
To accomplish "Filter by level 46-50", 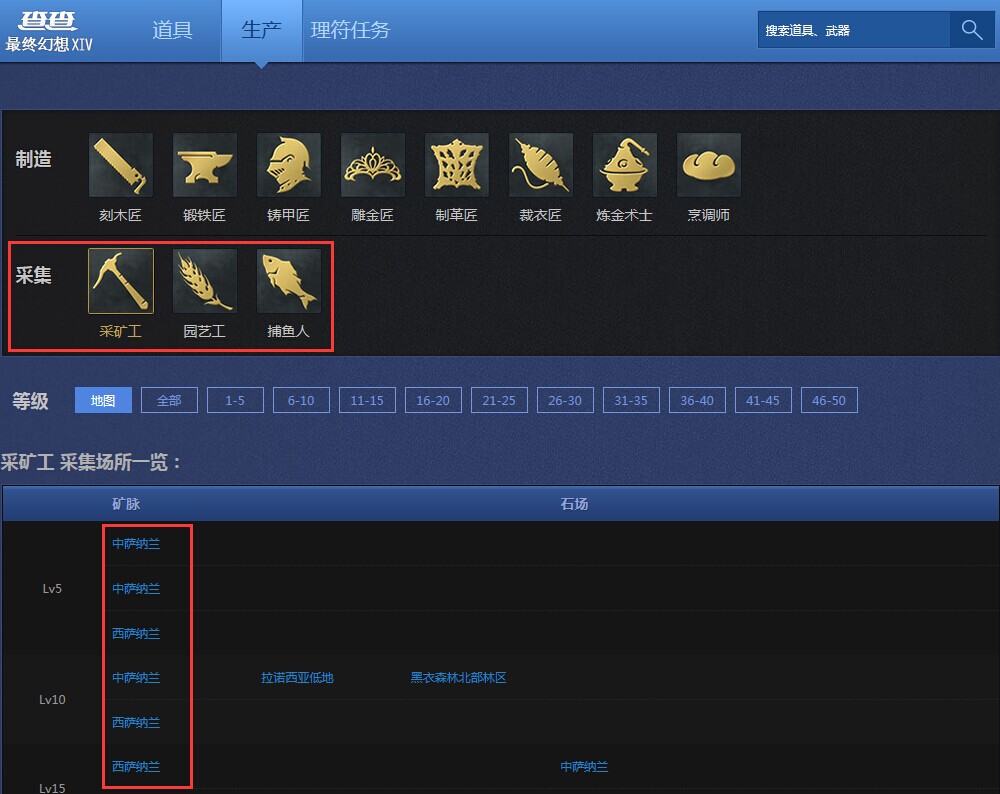I will point(829,401).
